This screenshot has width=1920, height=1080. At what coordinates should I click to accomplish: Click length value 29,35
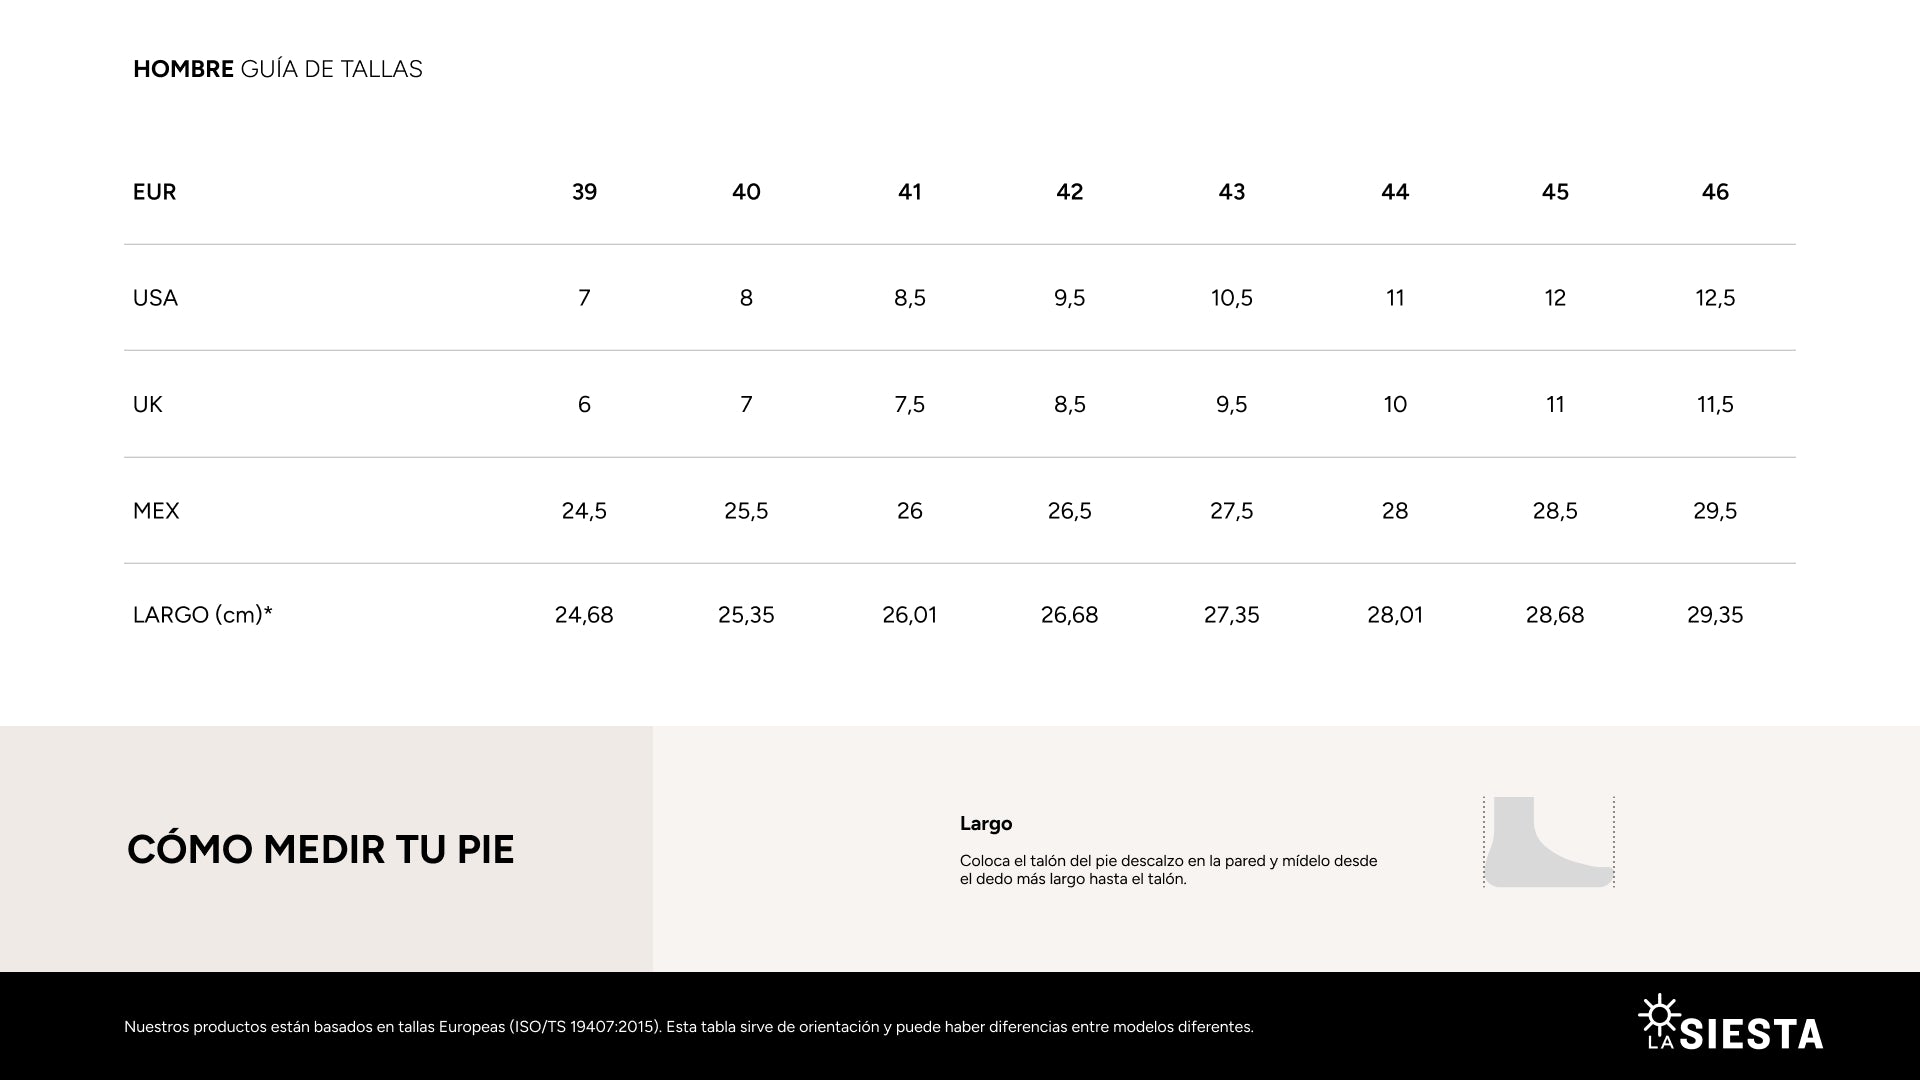pyautogui.click(x=1715, y=615)
